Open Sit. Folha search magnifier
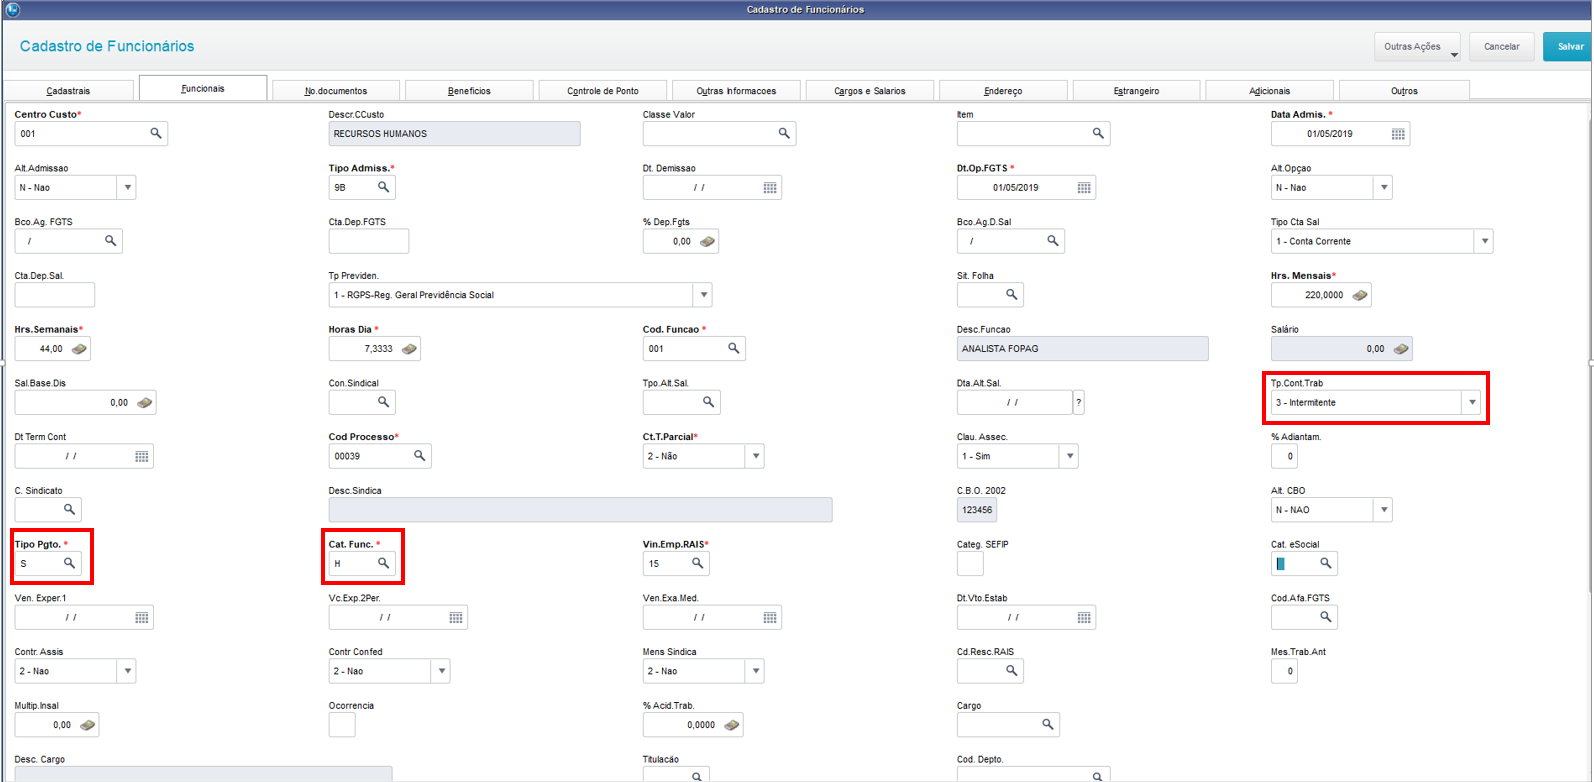Viewport: 1594px width, 782px height. pos(1012,295)
